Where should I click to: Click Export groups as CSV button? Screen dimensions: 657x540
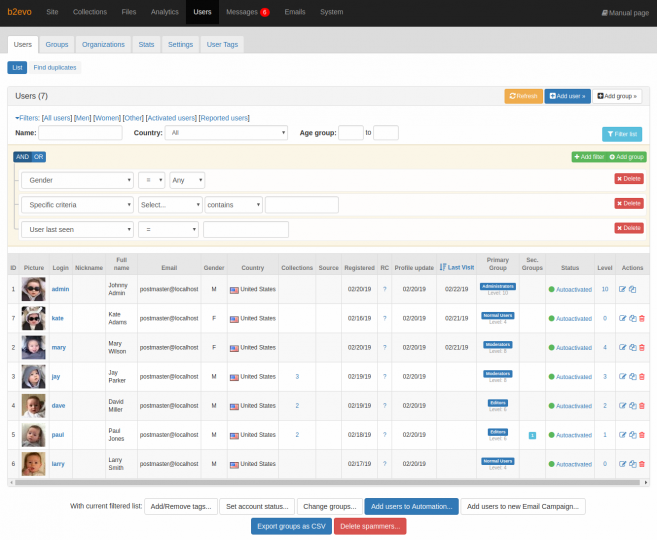(x=291, y=526)
